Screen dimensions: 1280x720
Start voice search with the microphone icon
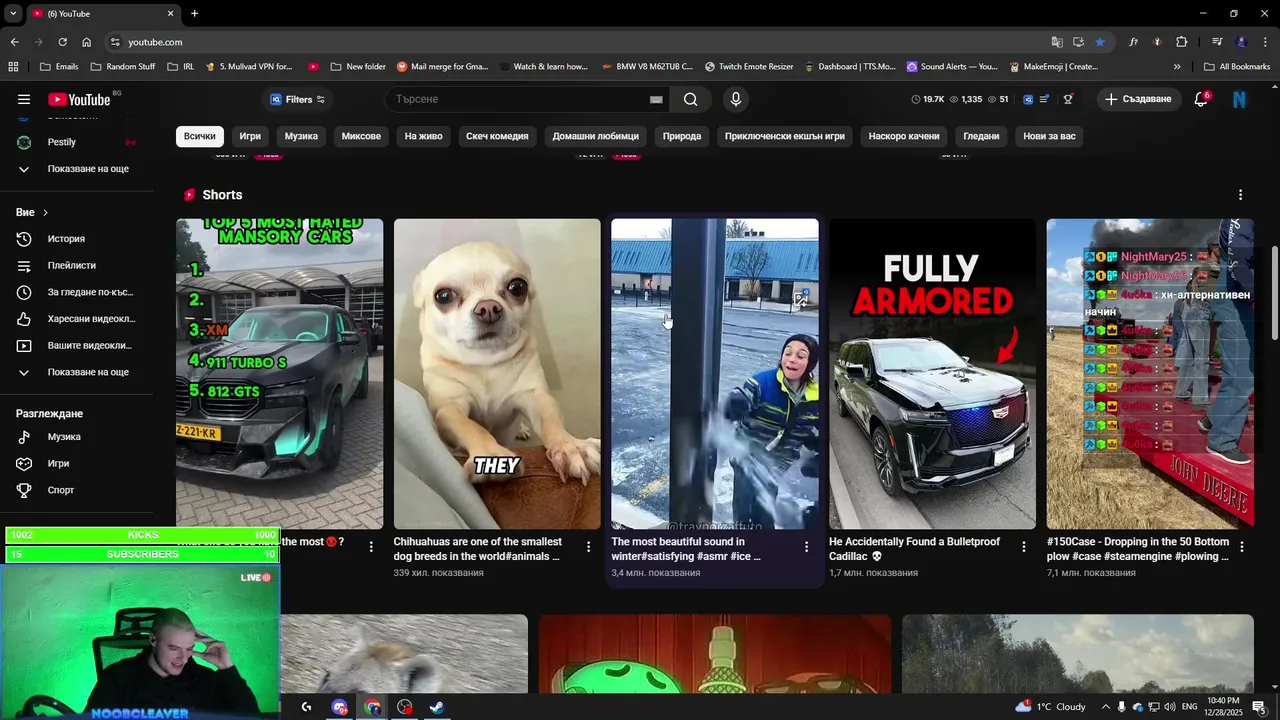point(736,99)
